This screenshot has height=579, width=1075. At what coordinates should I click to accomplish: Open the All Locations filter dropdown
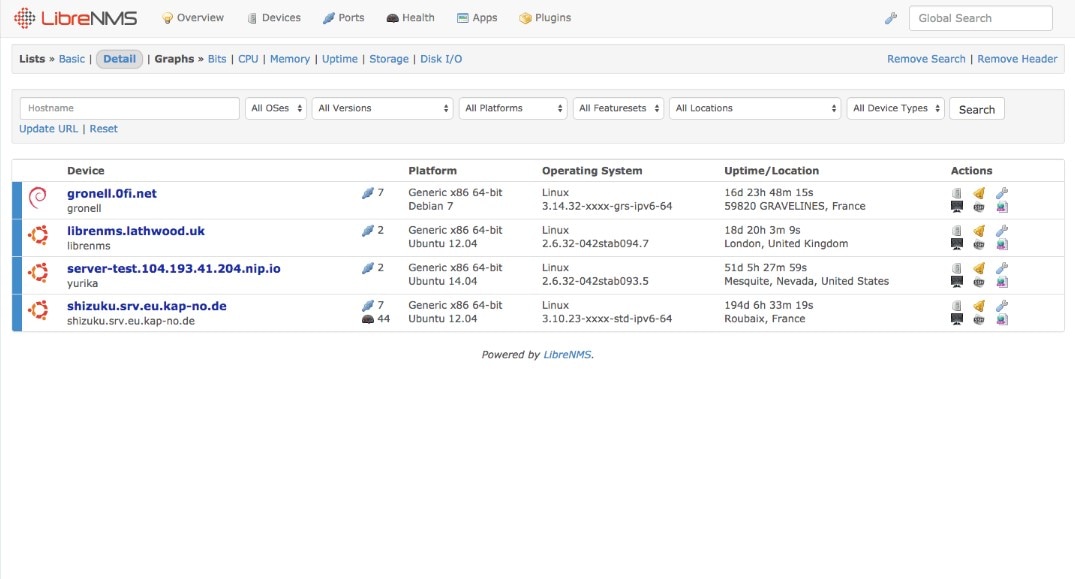[x=756, y=108]
